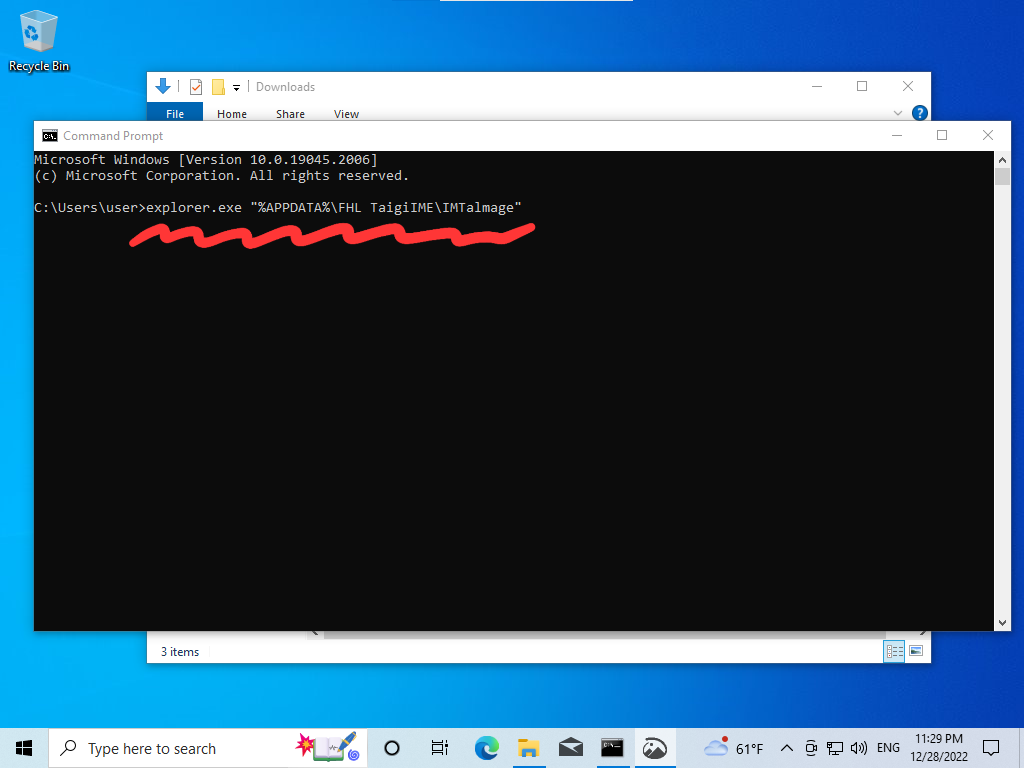Click the Command Prompt title bar icon
The image size is (1024, 768).
pos(50,136)
